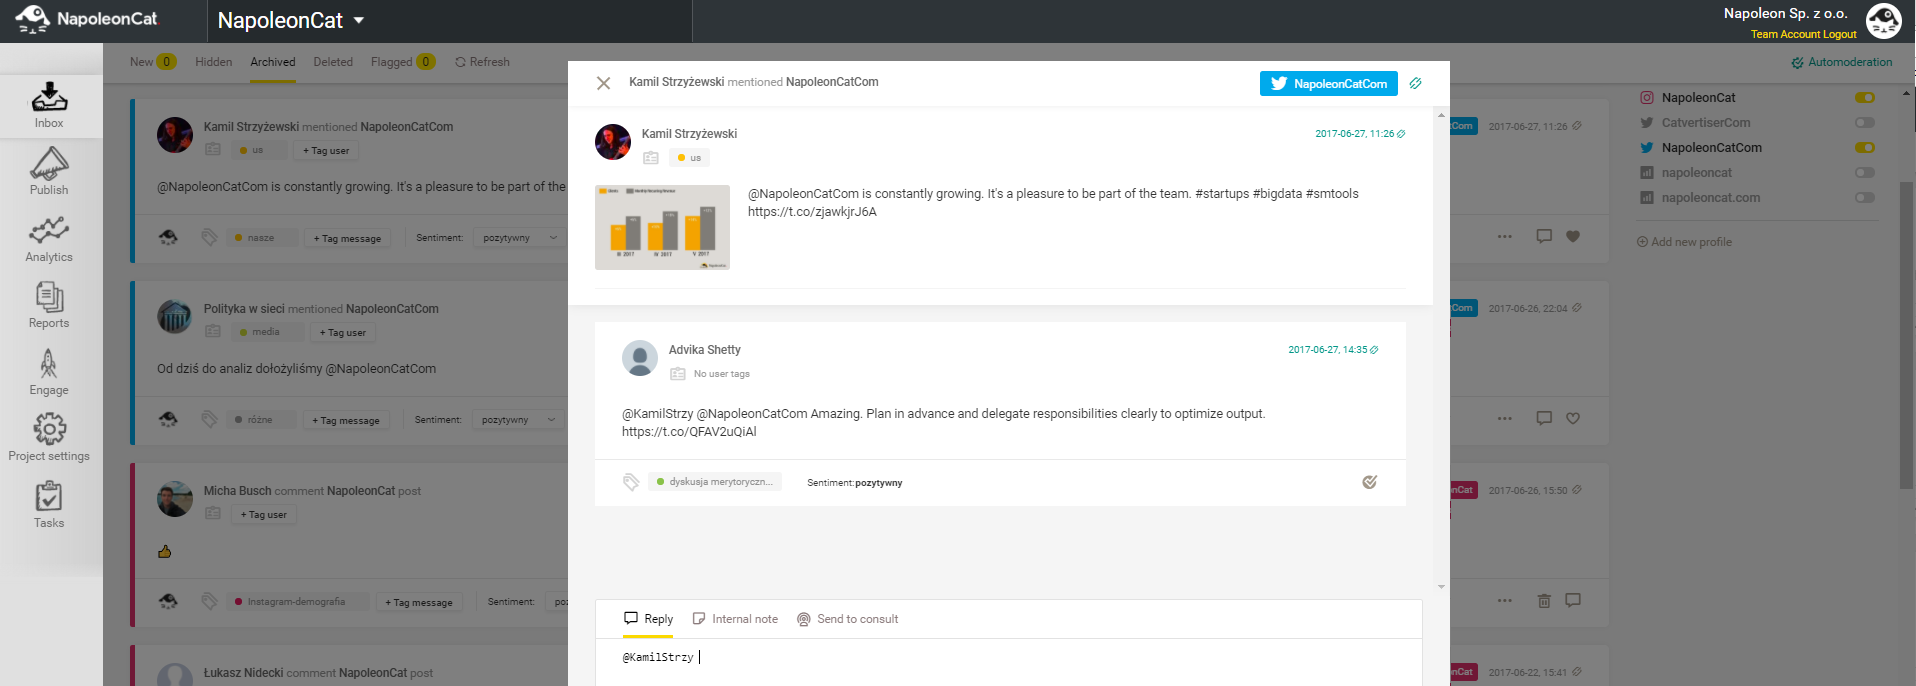Click the NapoleonCatCom Twitter profile button
1916x686 pixels.
(1327, 84)
